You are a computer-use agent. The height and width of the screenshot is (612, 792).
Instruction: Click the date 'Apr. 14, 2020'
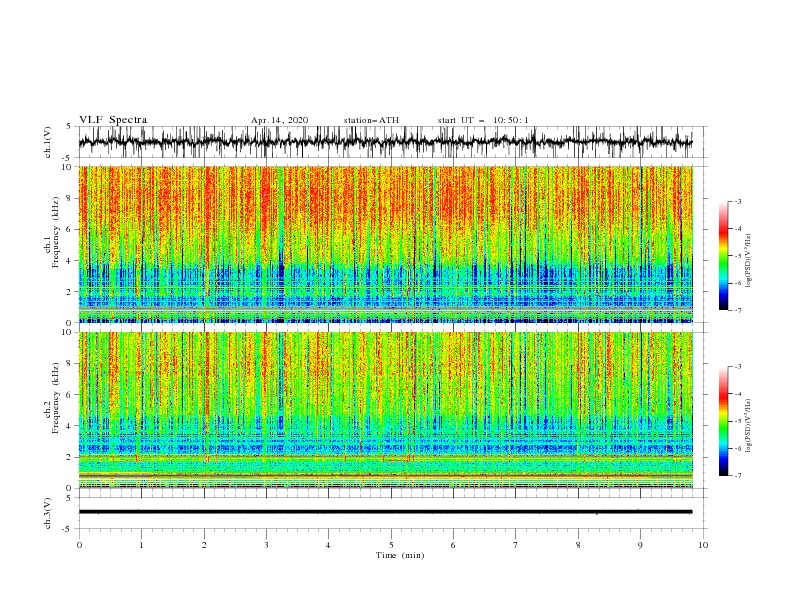click(x=279, y=120)
